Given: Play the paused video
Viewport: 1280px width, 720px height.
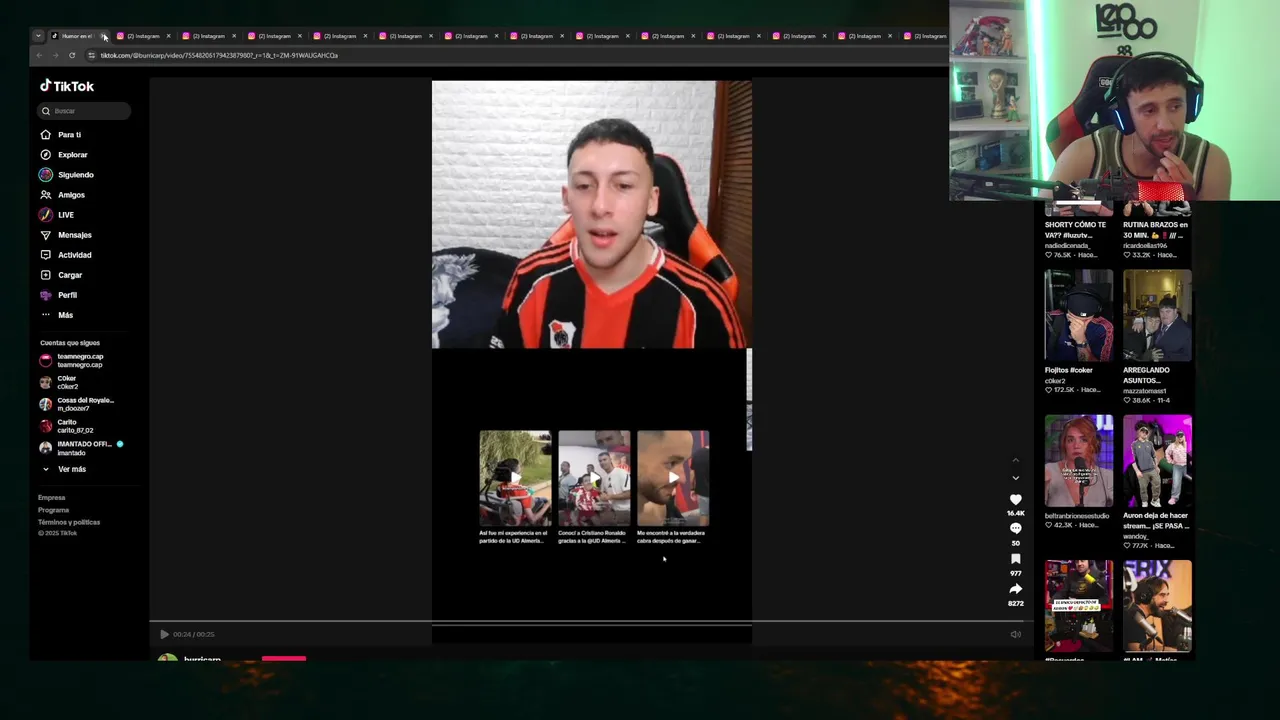Looking at the screenshot, I should pos(164,634).
